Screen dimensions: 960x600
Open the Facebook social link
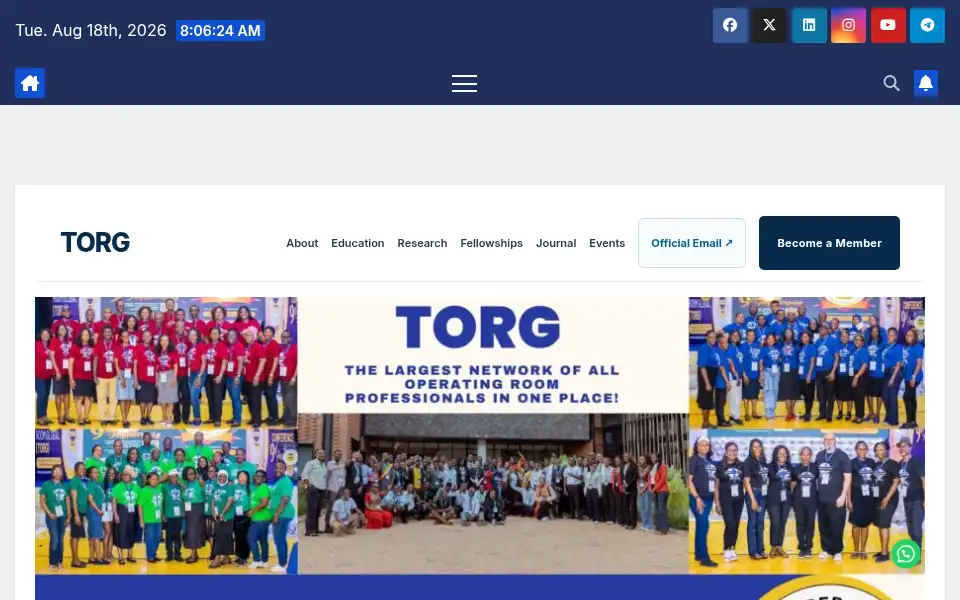coord(730,25)
